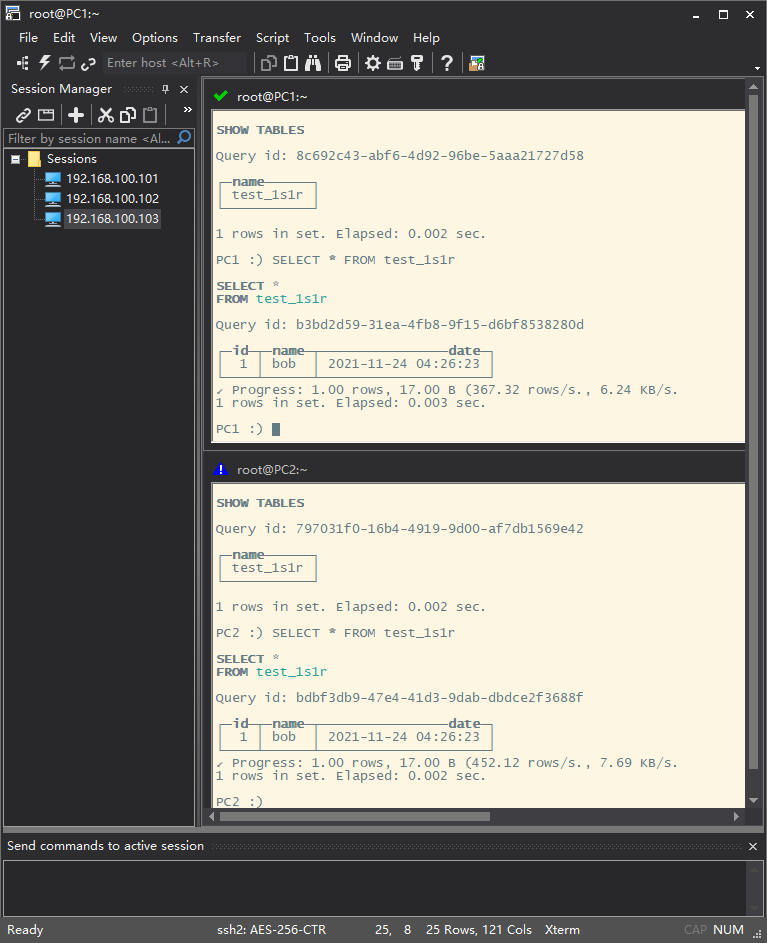The height and width of the screenshot is (943, 767).
Task: Click the vertical scrollbar up arrow
Action: [753, 87]
